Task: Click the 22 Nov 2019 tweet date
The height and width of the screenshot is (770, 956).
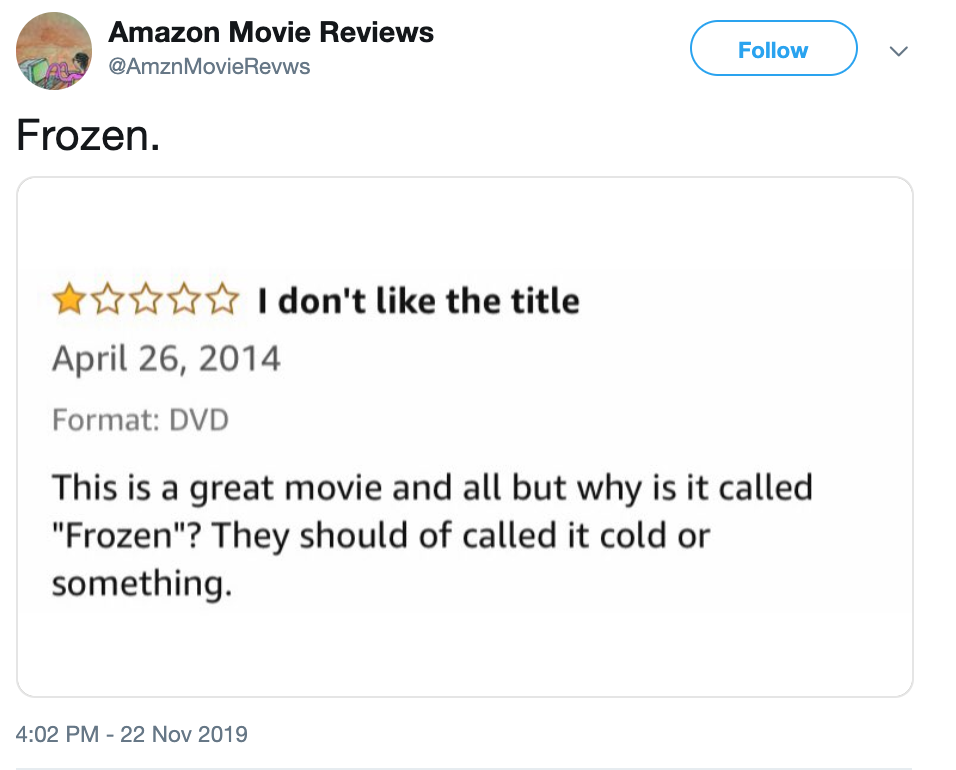Action: 184,734
